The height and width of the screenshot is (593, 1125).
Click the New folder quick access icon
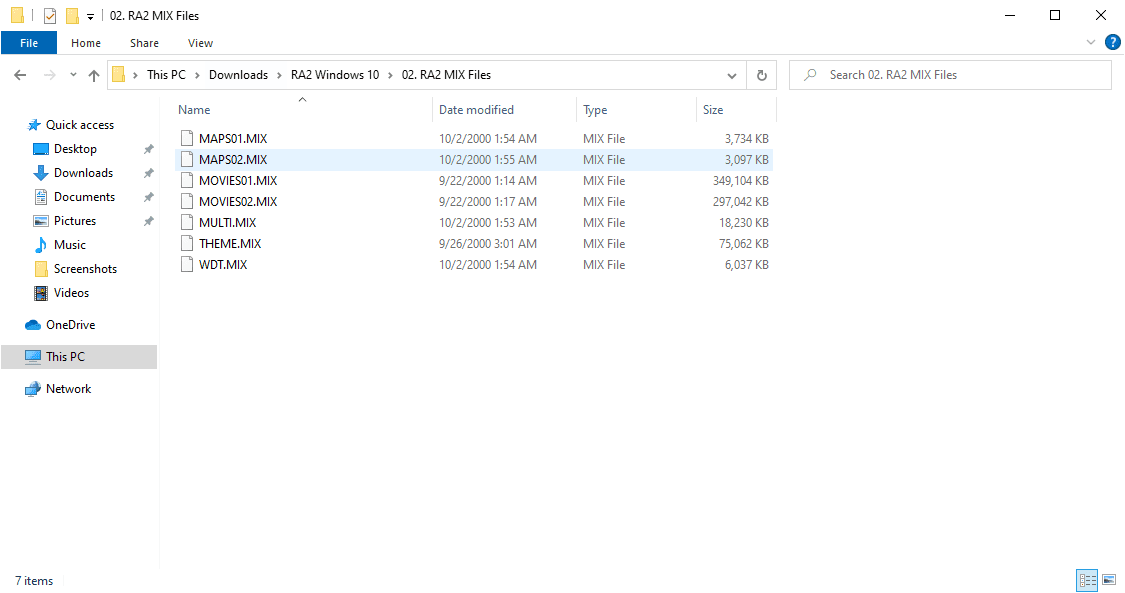click(72, 15)
